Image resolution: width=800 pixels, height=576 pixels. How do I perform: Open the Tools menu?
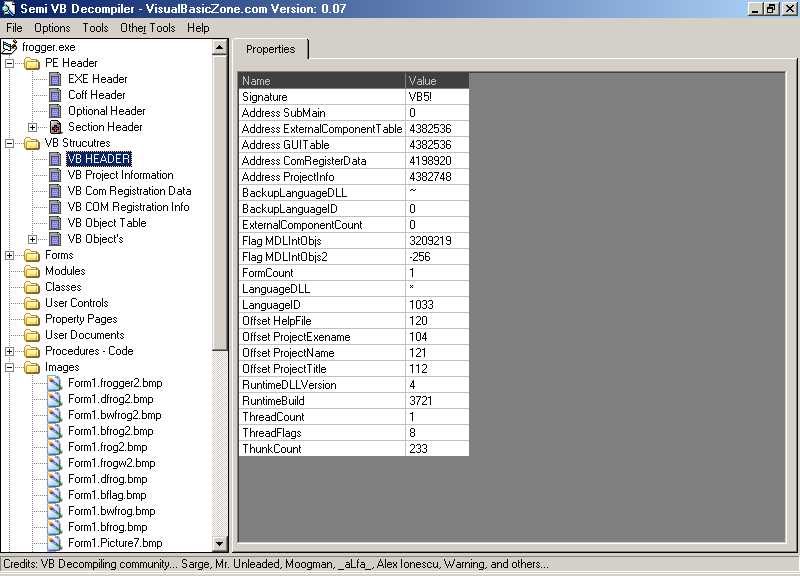click(94, 27)
